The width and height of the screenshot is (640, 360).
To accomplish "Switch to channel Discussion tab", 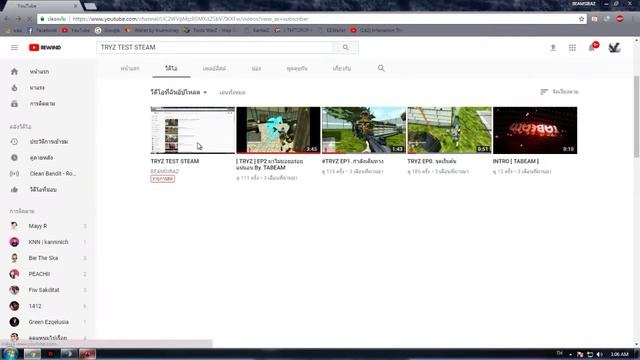I will (x=297, y=68).
